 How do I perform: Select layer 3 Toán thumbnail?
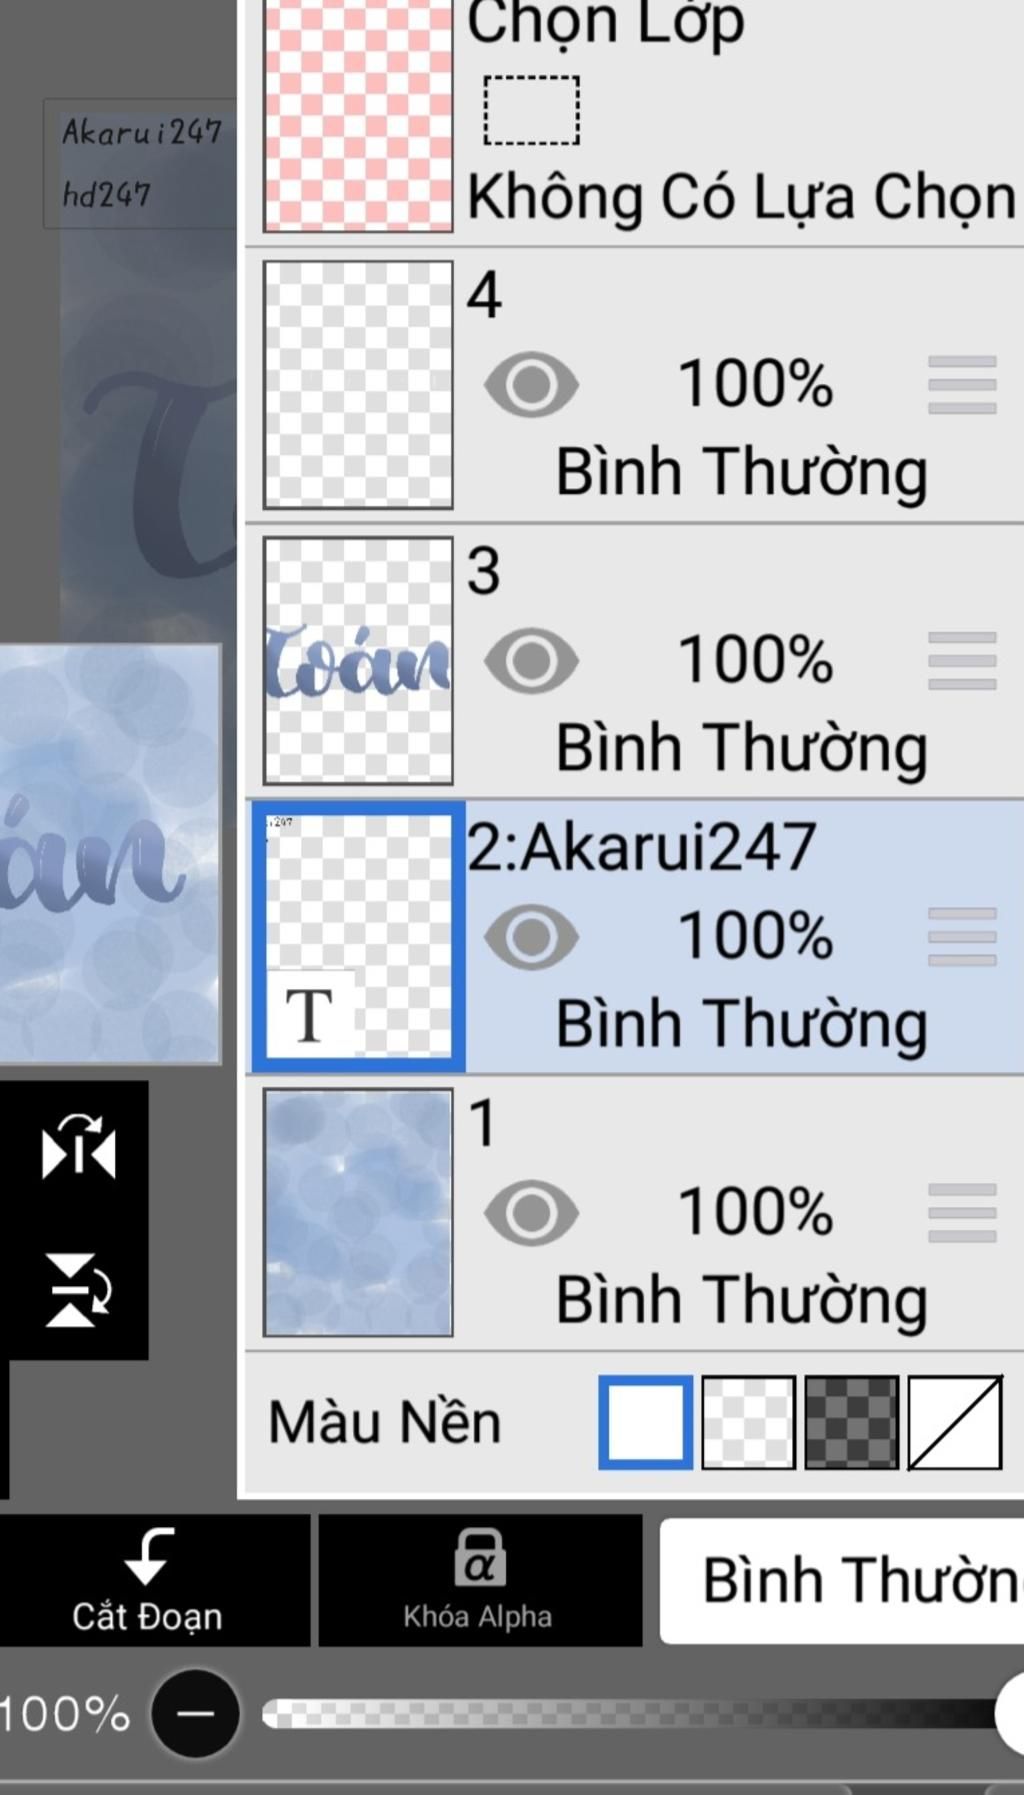point(358,661)
